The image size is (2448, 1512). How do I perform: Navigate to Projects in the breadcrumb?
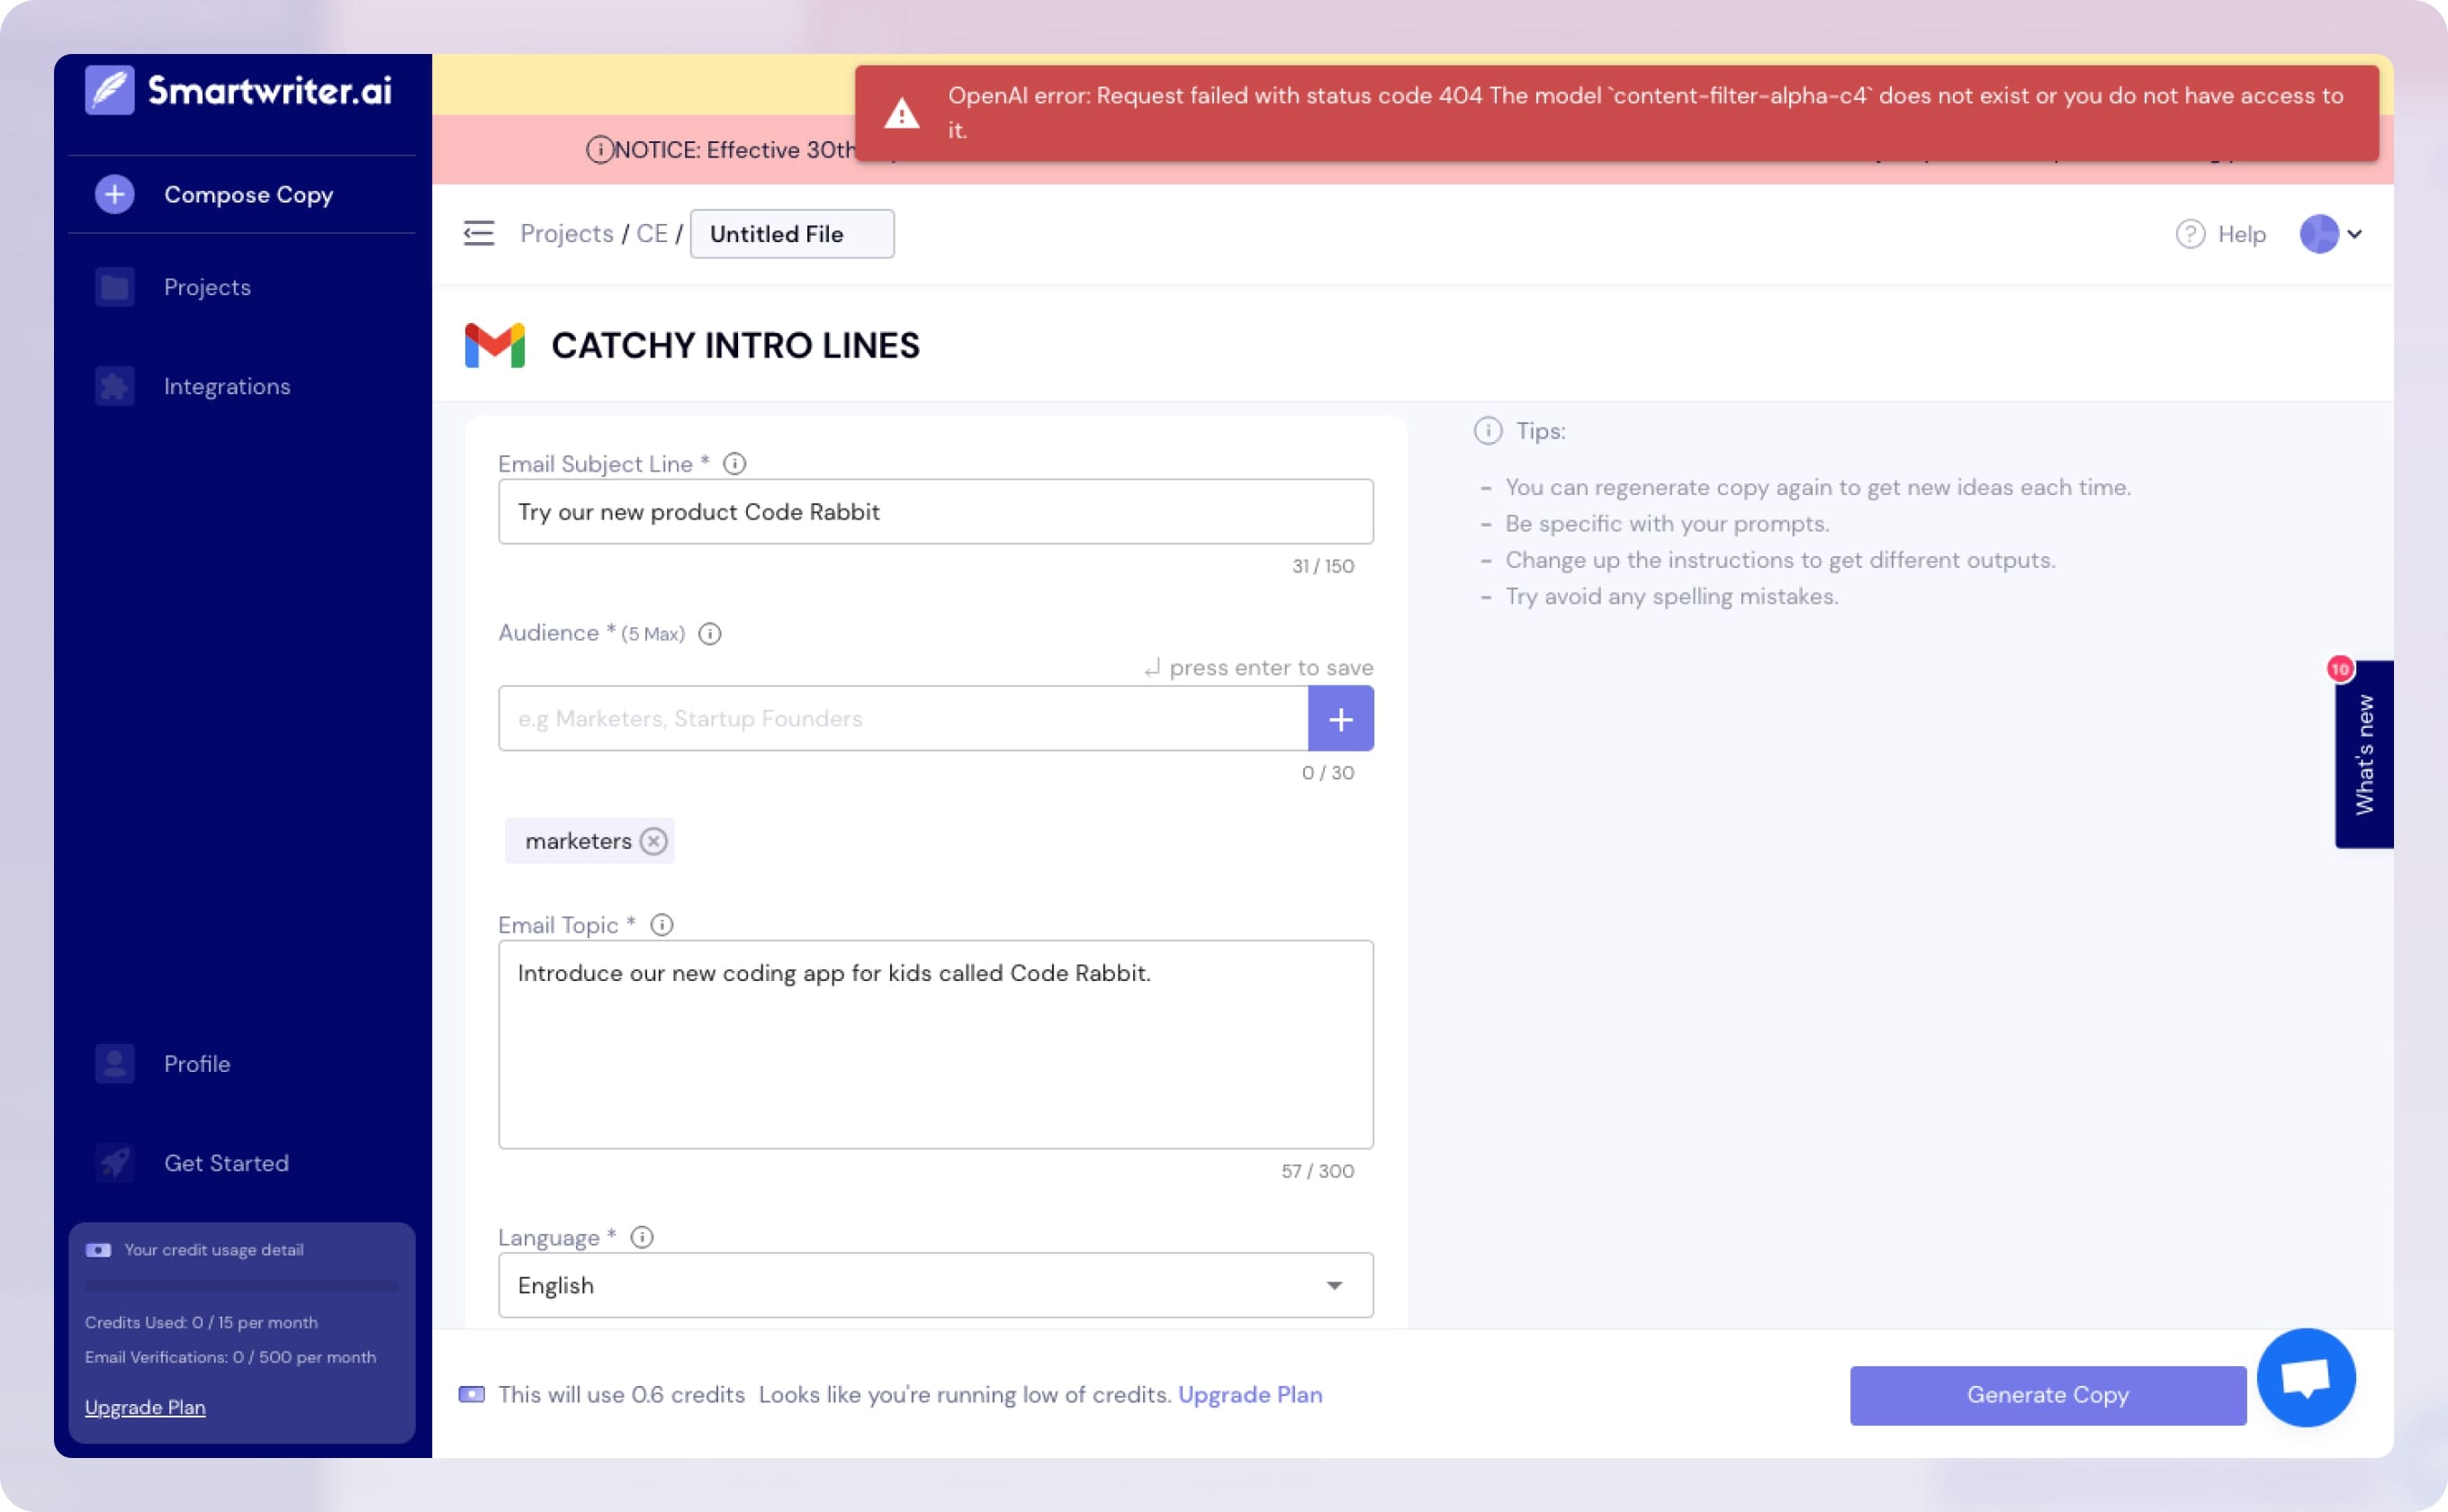click(566, 233)
